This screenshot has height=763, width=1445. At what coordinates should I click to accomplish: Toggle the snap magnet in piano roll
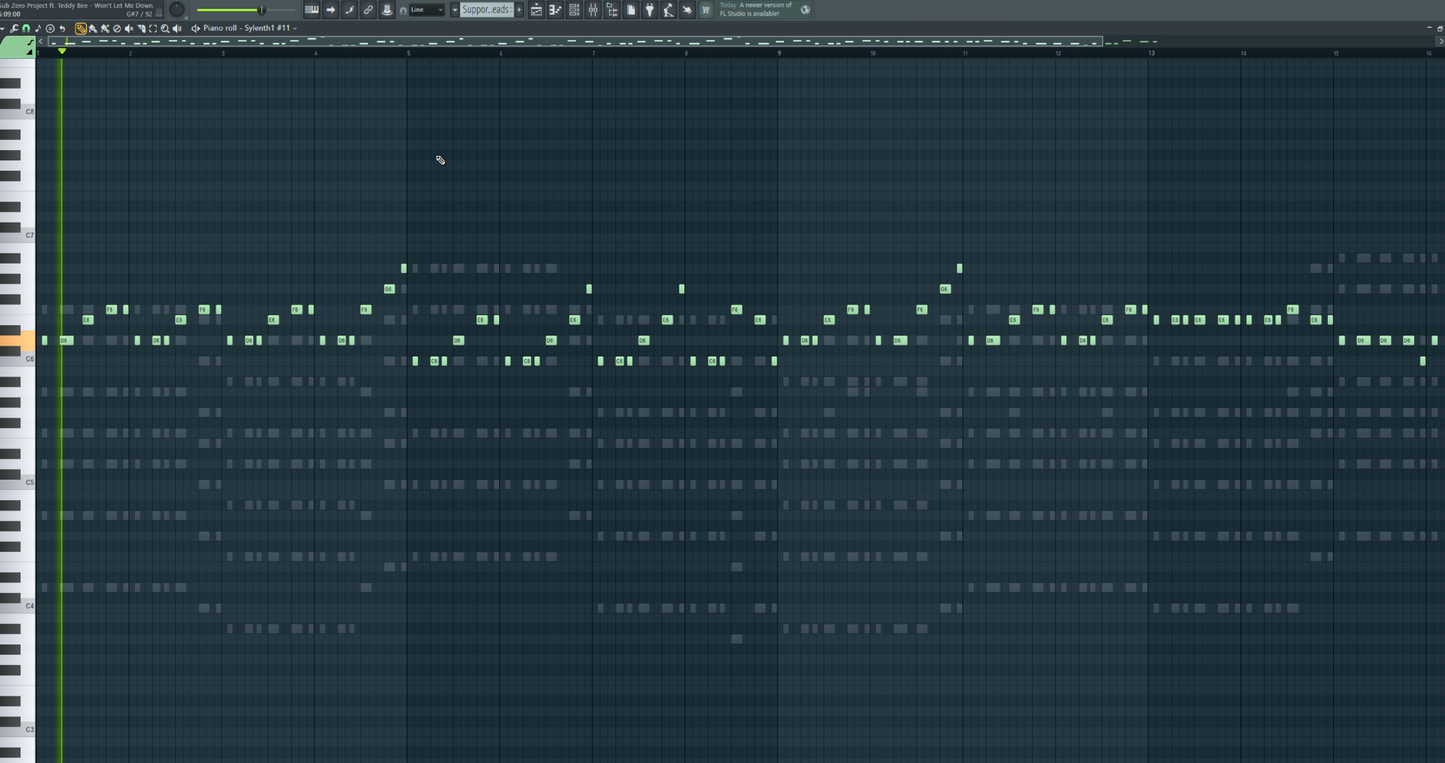[26, 29]
